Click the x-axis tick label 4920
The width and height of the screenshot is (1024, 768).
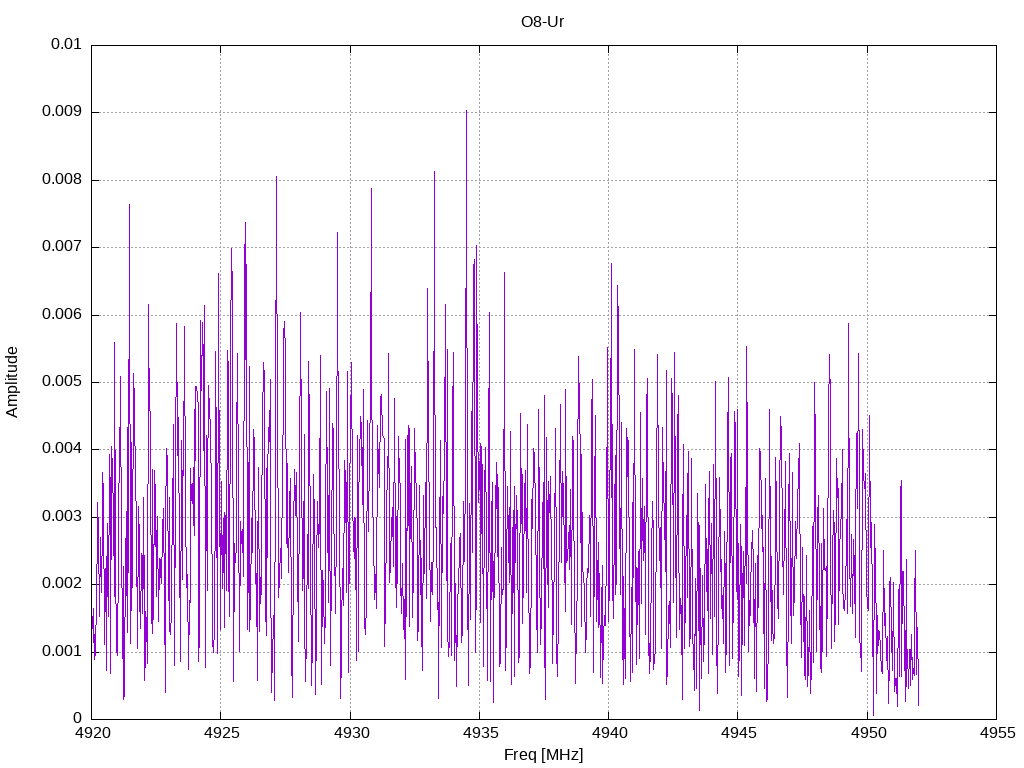[92, 733]
